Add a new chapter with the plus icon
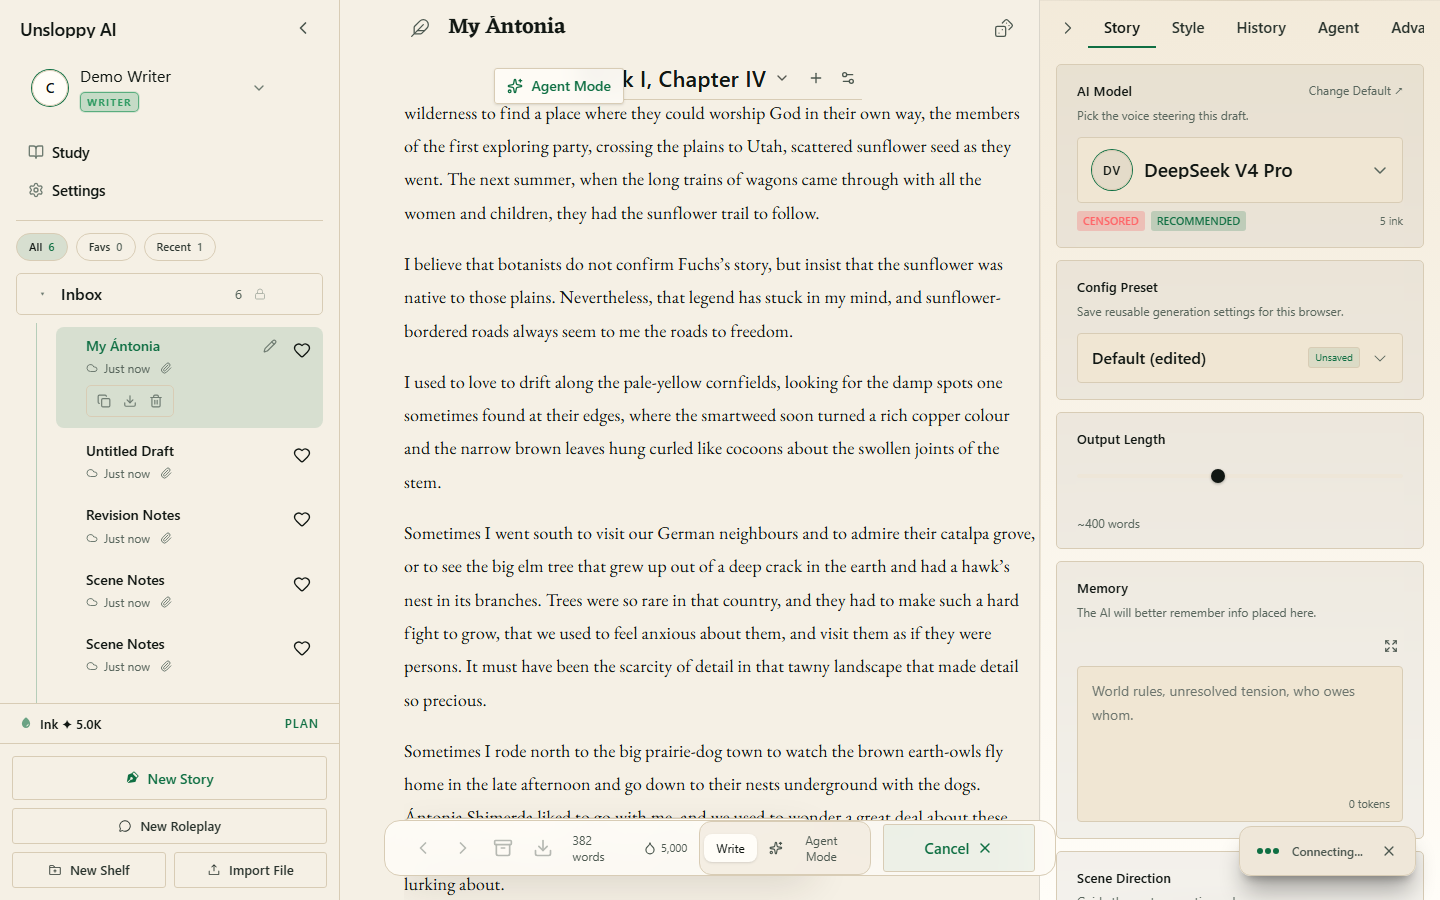Viewport: 1440px width, 900px height. click(x=816, y=78)
